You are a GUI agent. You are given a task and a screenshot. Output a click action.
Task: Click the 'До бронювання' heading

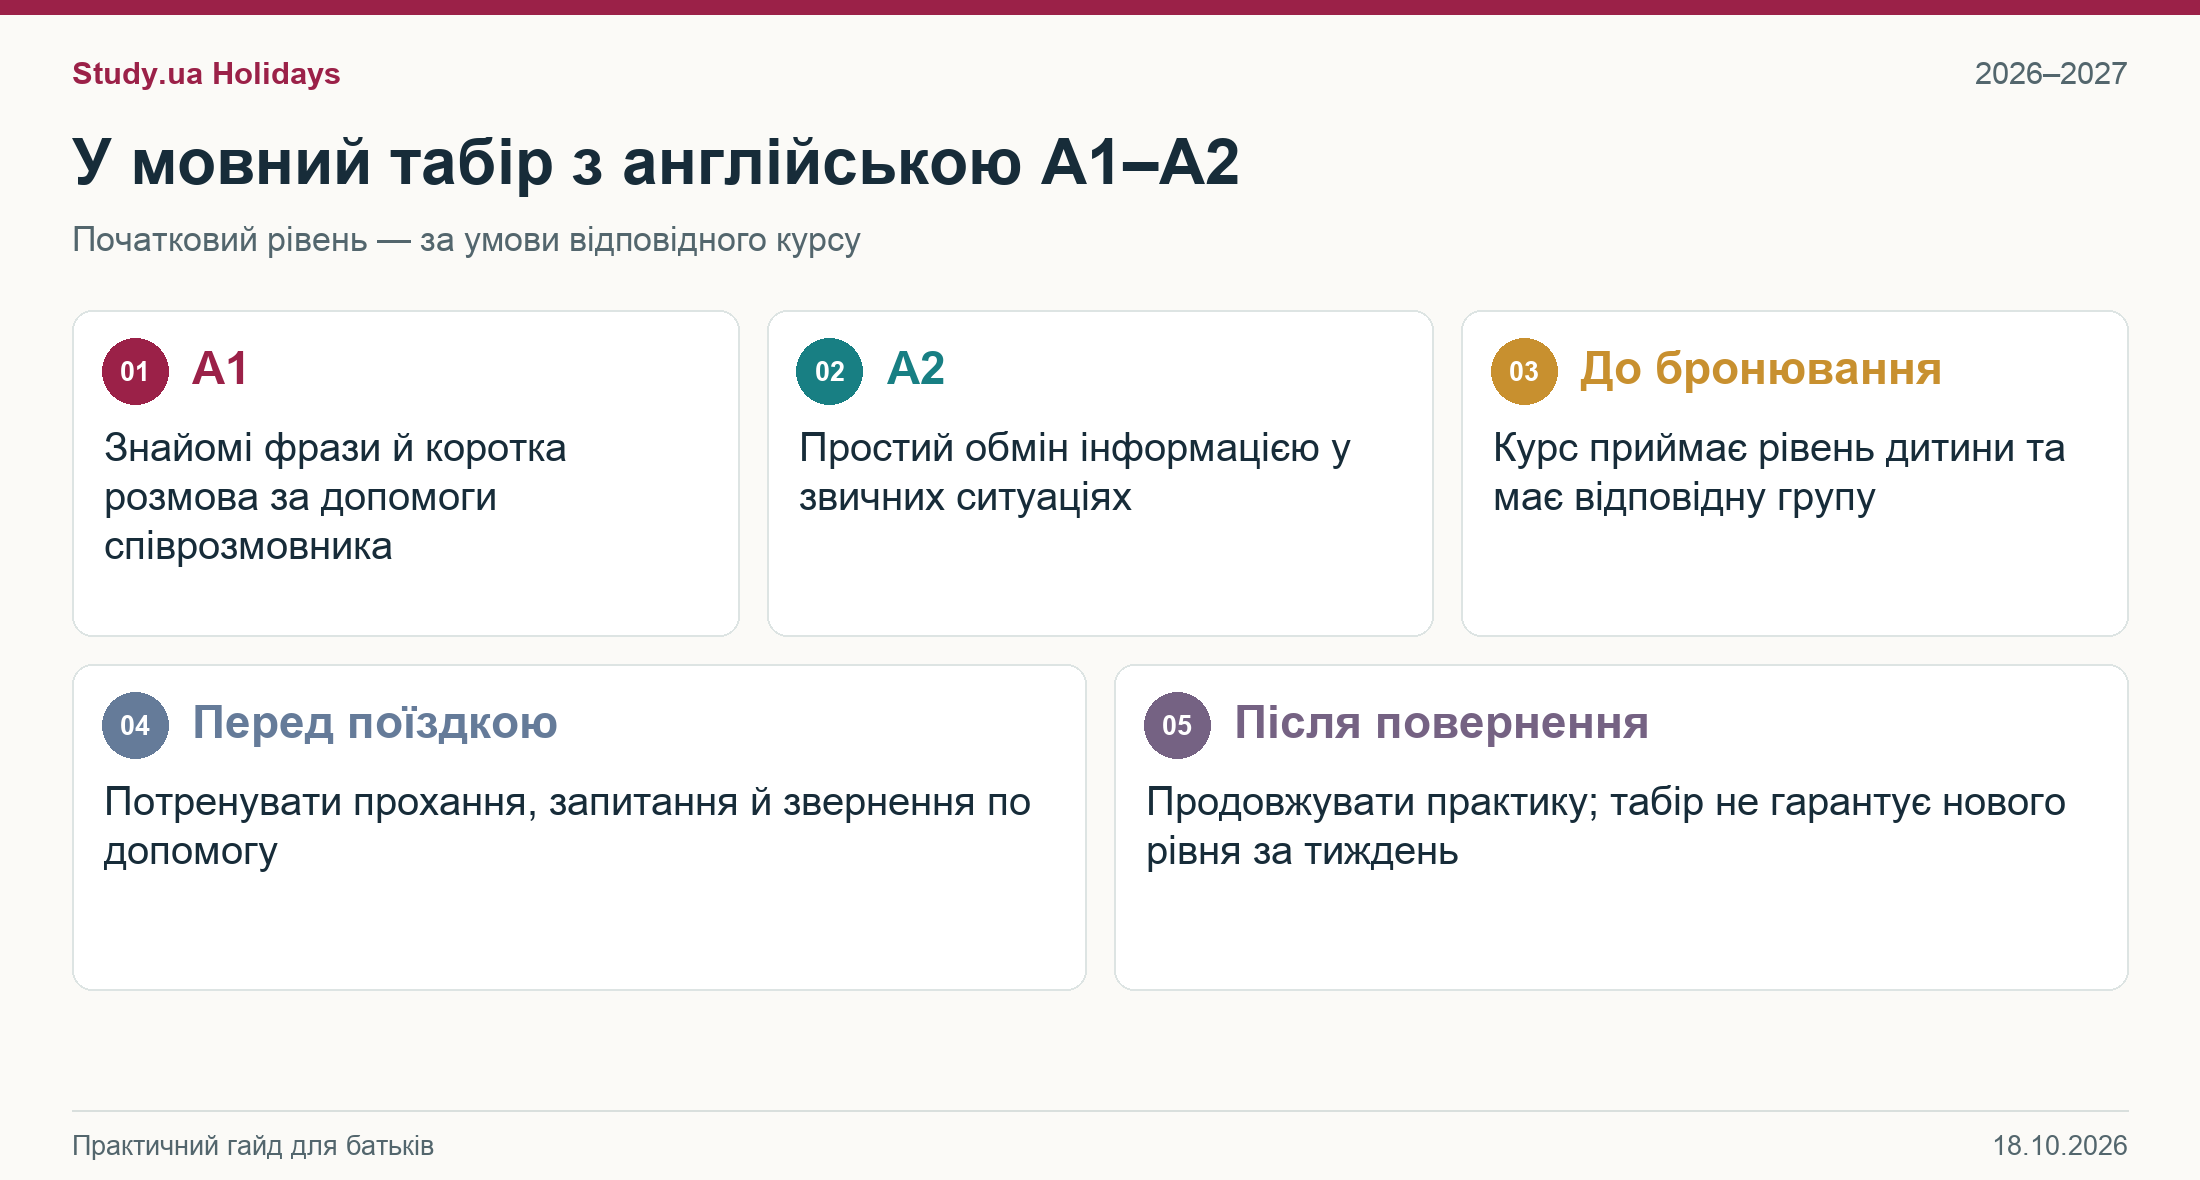pyautogui.click(x=1761, y=369)
